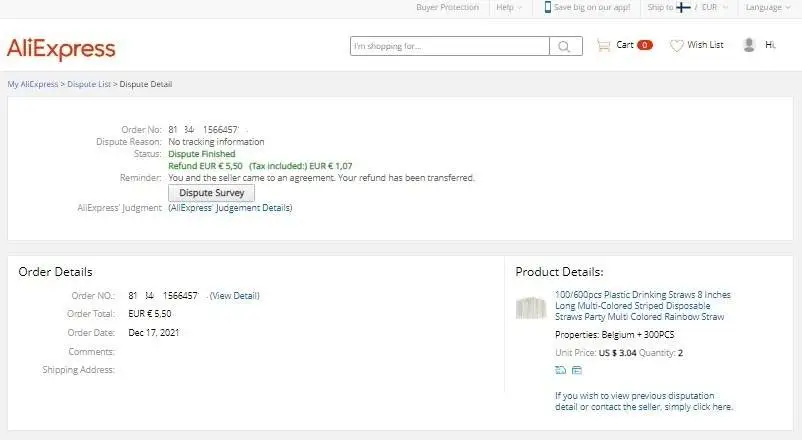Click the Product Details heading
The width and height of the screenshot is (802, 440).
[559, 272]
